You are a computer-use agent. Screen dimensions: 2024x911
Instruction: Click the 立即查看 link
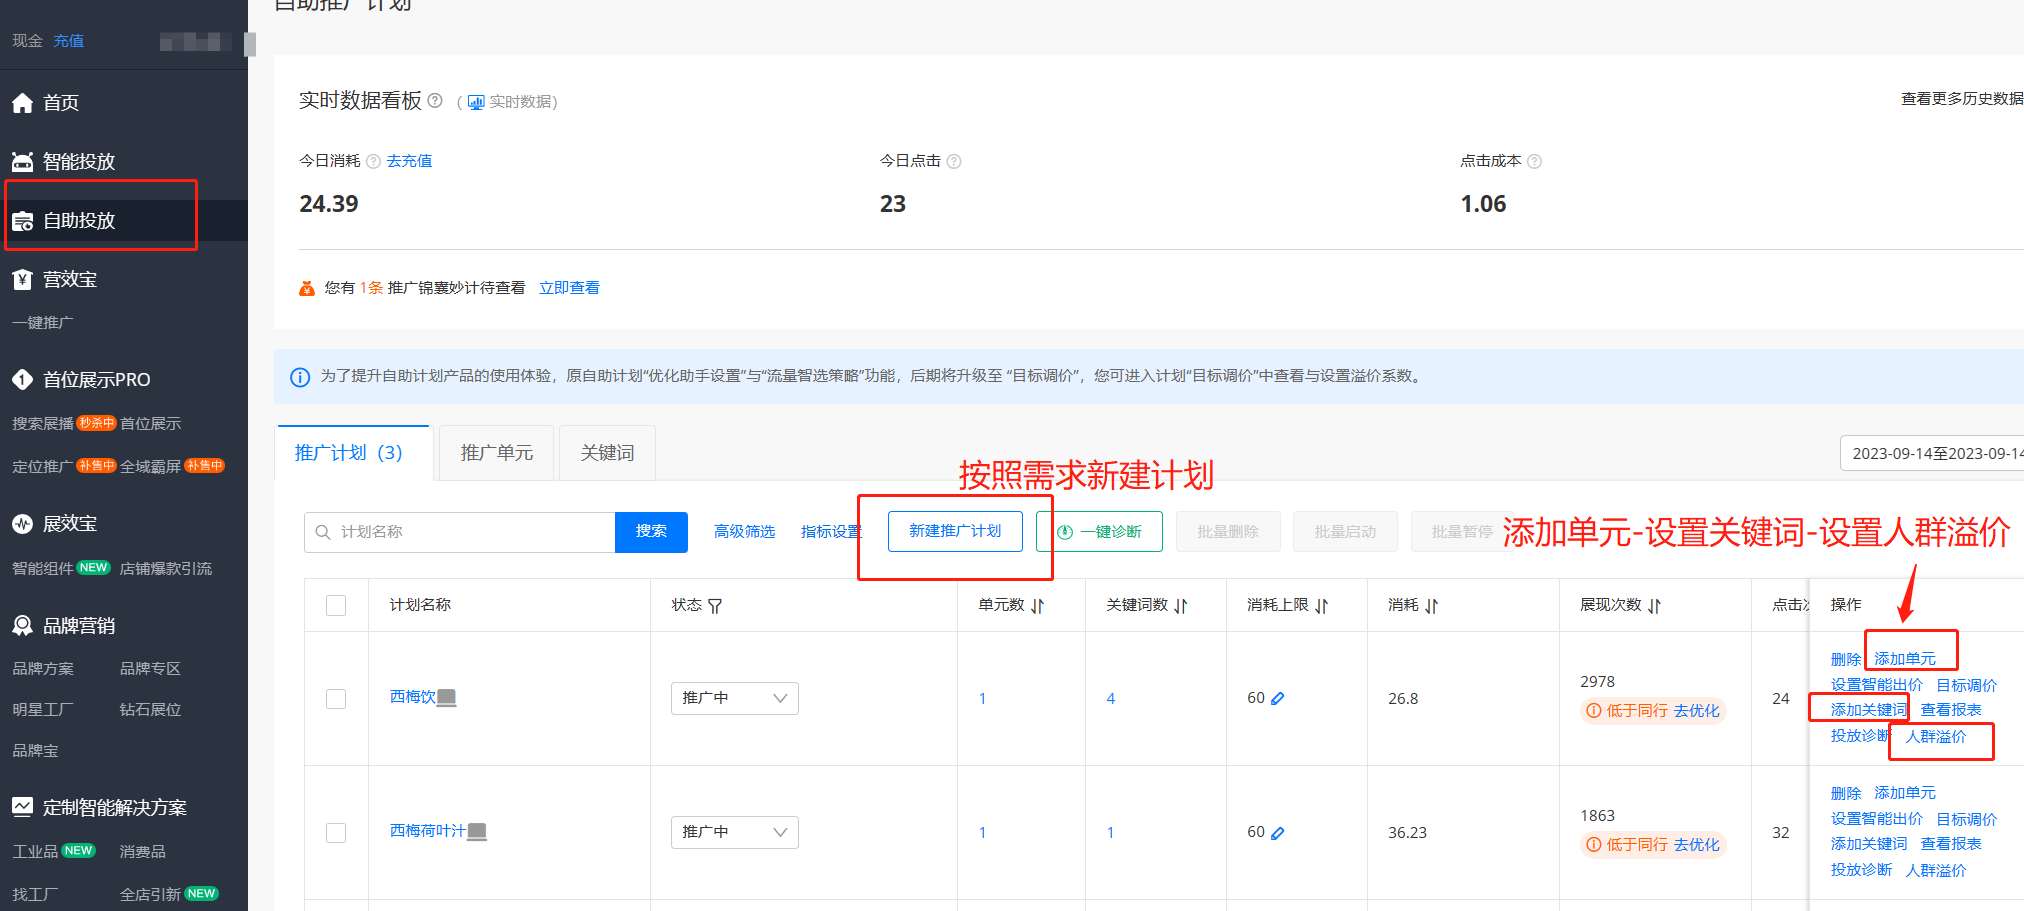[569, 288]
